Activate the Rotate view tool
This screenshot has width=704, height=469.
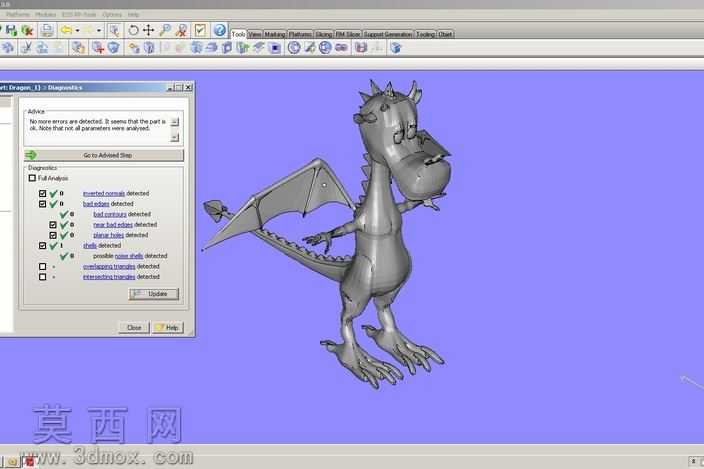(133, 31)
